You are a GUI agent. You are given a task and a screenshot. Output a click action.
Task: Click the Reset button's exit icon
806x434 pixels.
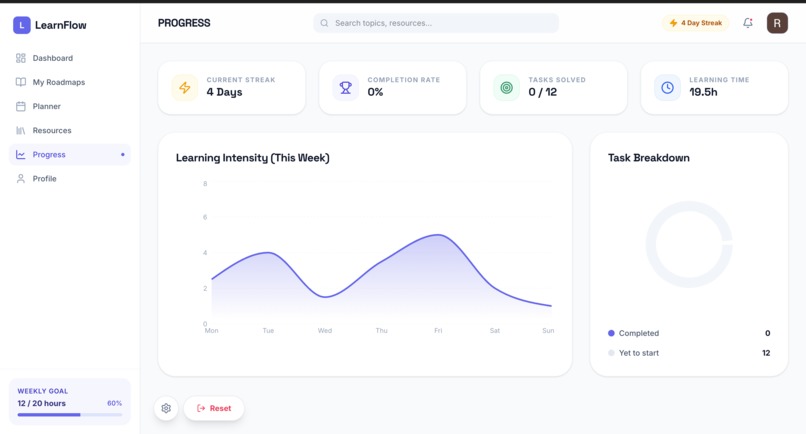click(x=201, y=408)
